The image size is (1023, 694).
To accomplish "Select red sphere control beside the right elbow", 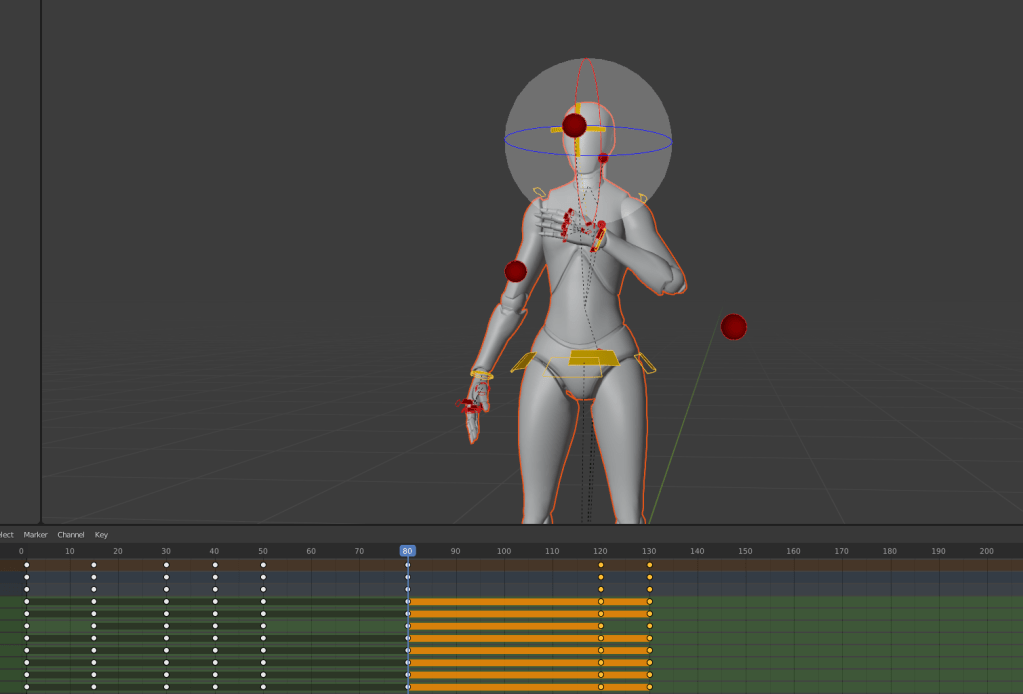I will (x=516, y=271).
